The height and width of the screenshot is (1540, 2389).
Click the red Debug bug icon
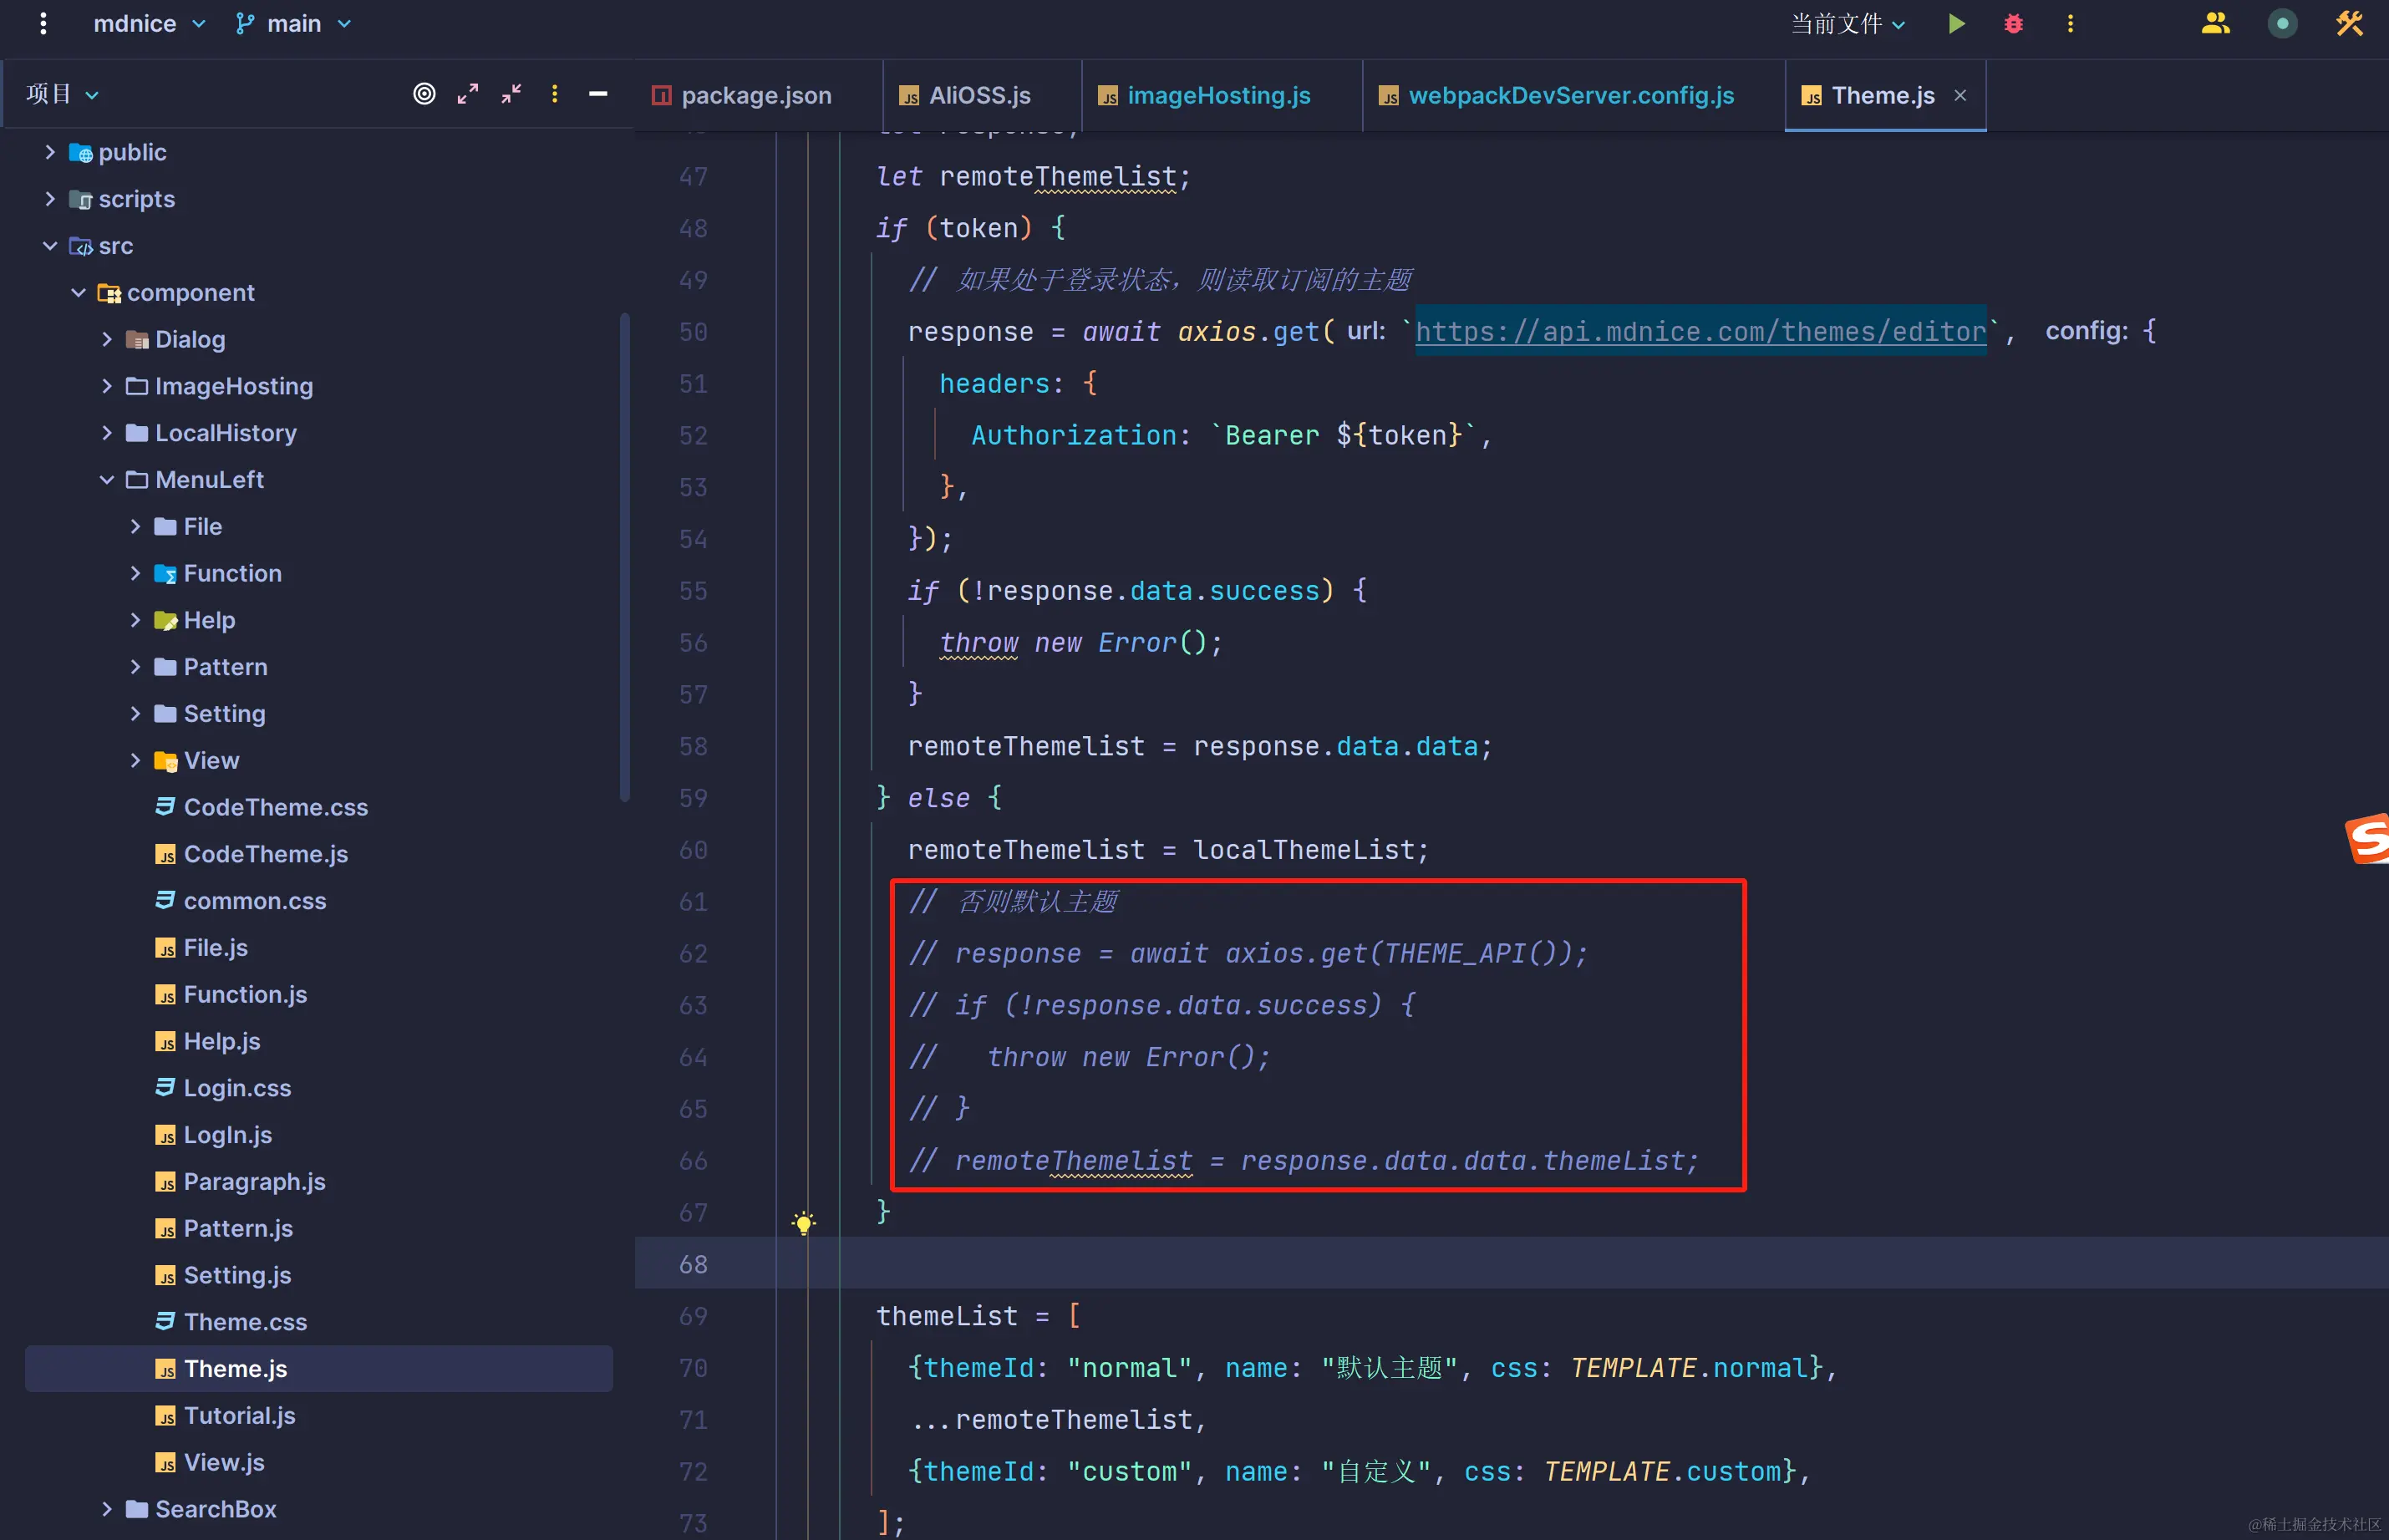[2013, 23]
